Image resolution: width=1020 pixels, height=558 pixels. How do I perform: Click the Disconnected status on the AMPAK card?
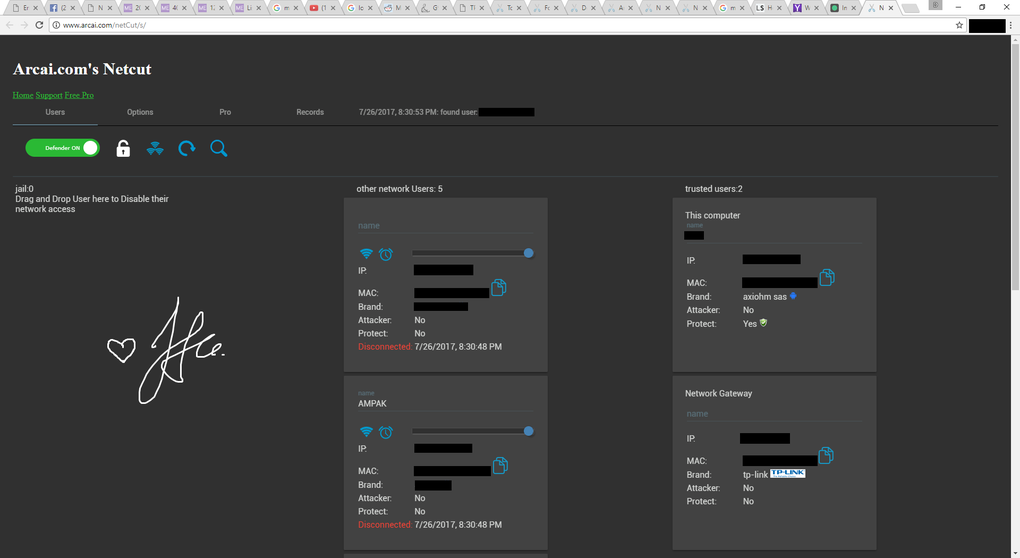pos(384,525)
